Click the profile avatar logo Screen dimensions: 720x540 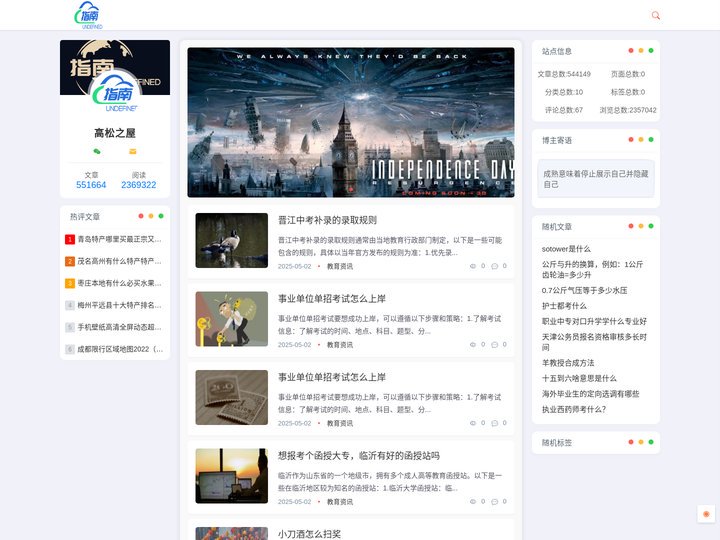point(115,94)
